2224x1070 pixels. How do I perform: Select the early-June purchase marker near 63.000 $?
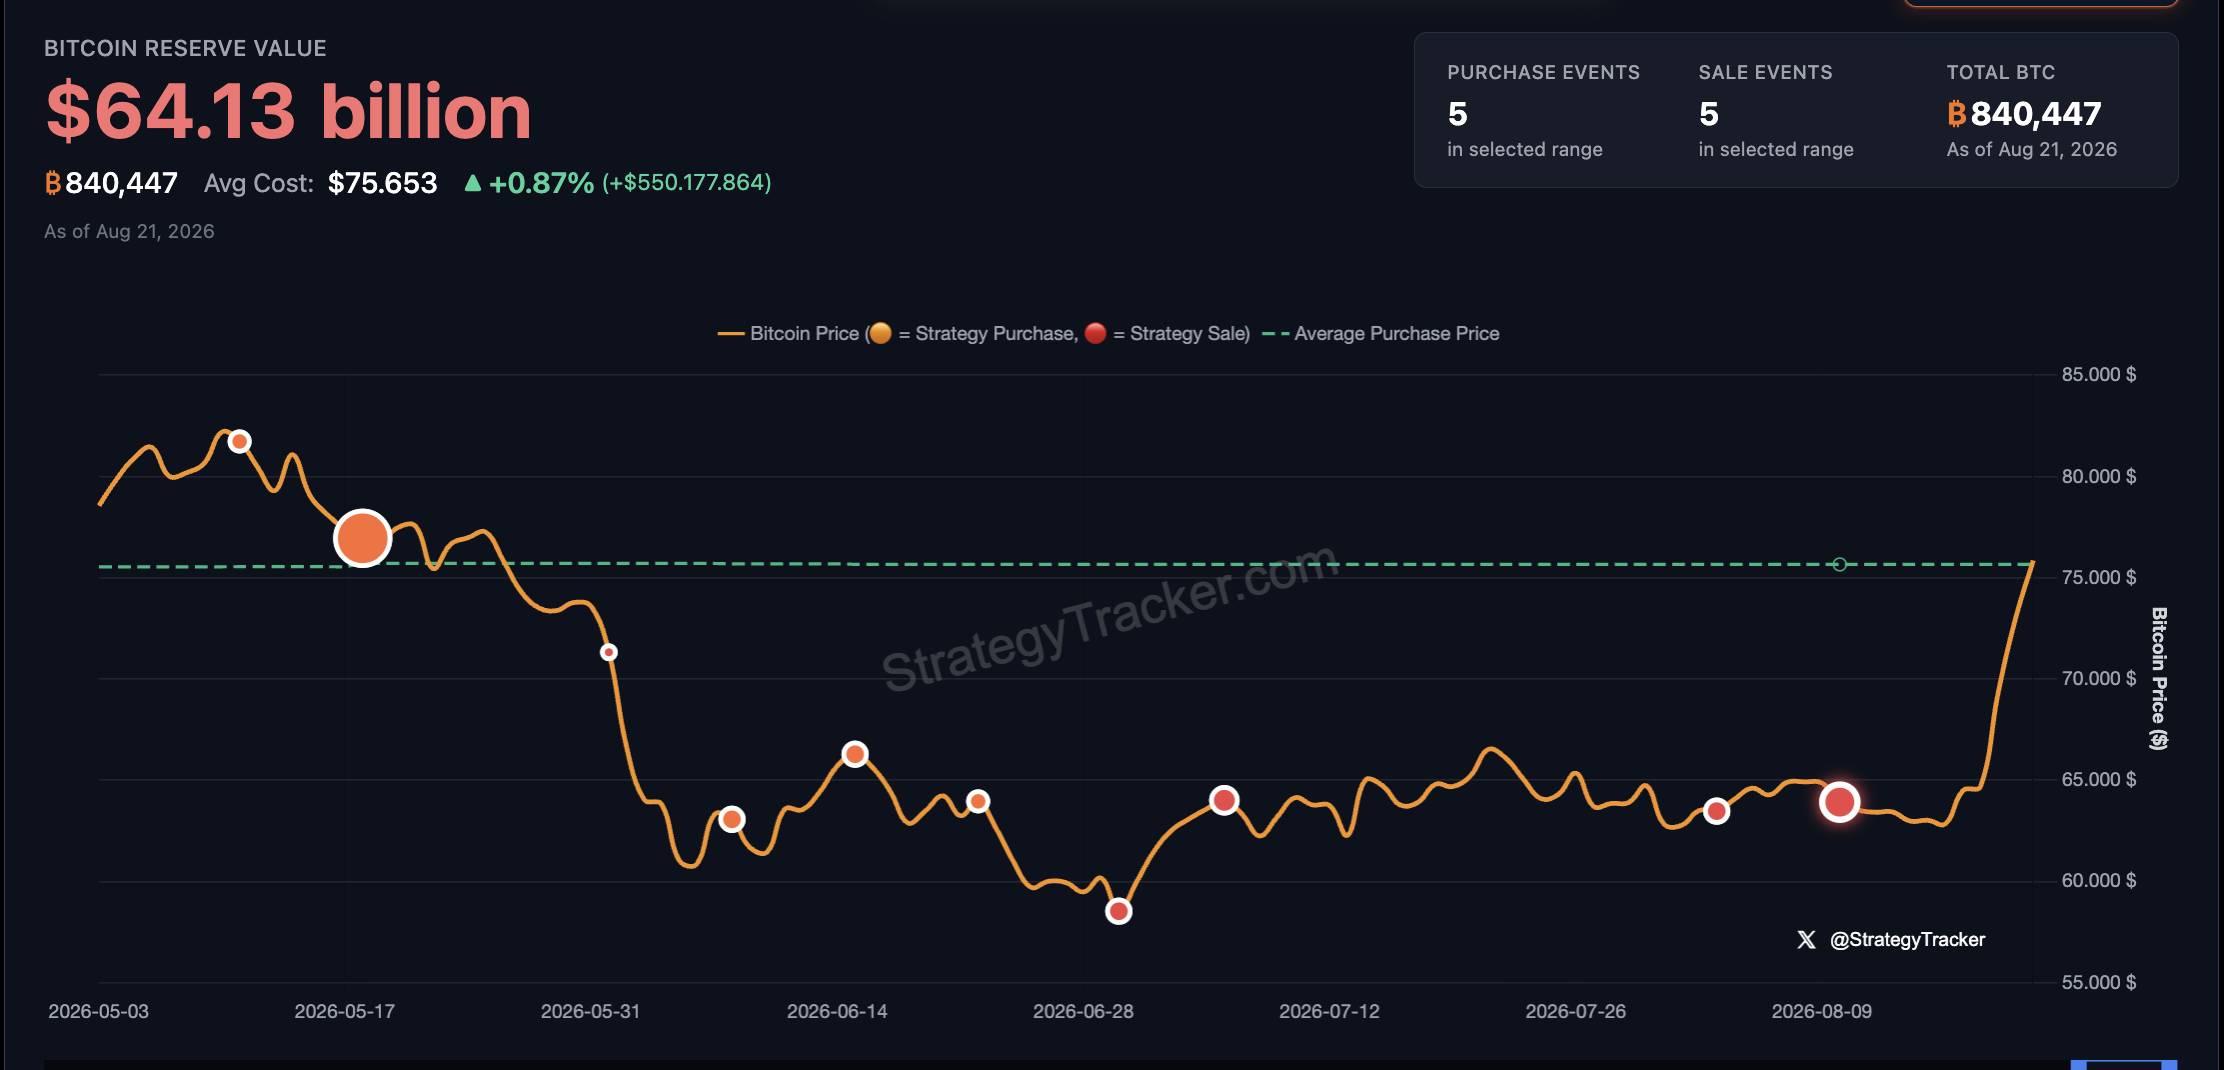732,820
